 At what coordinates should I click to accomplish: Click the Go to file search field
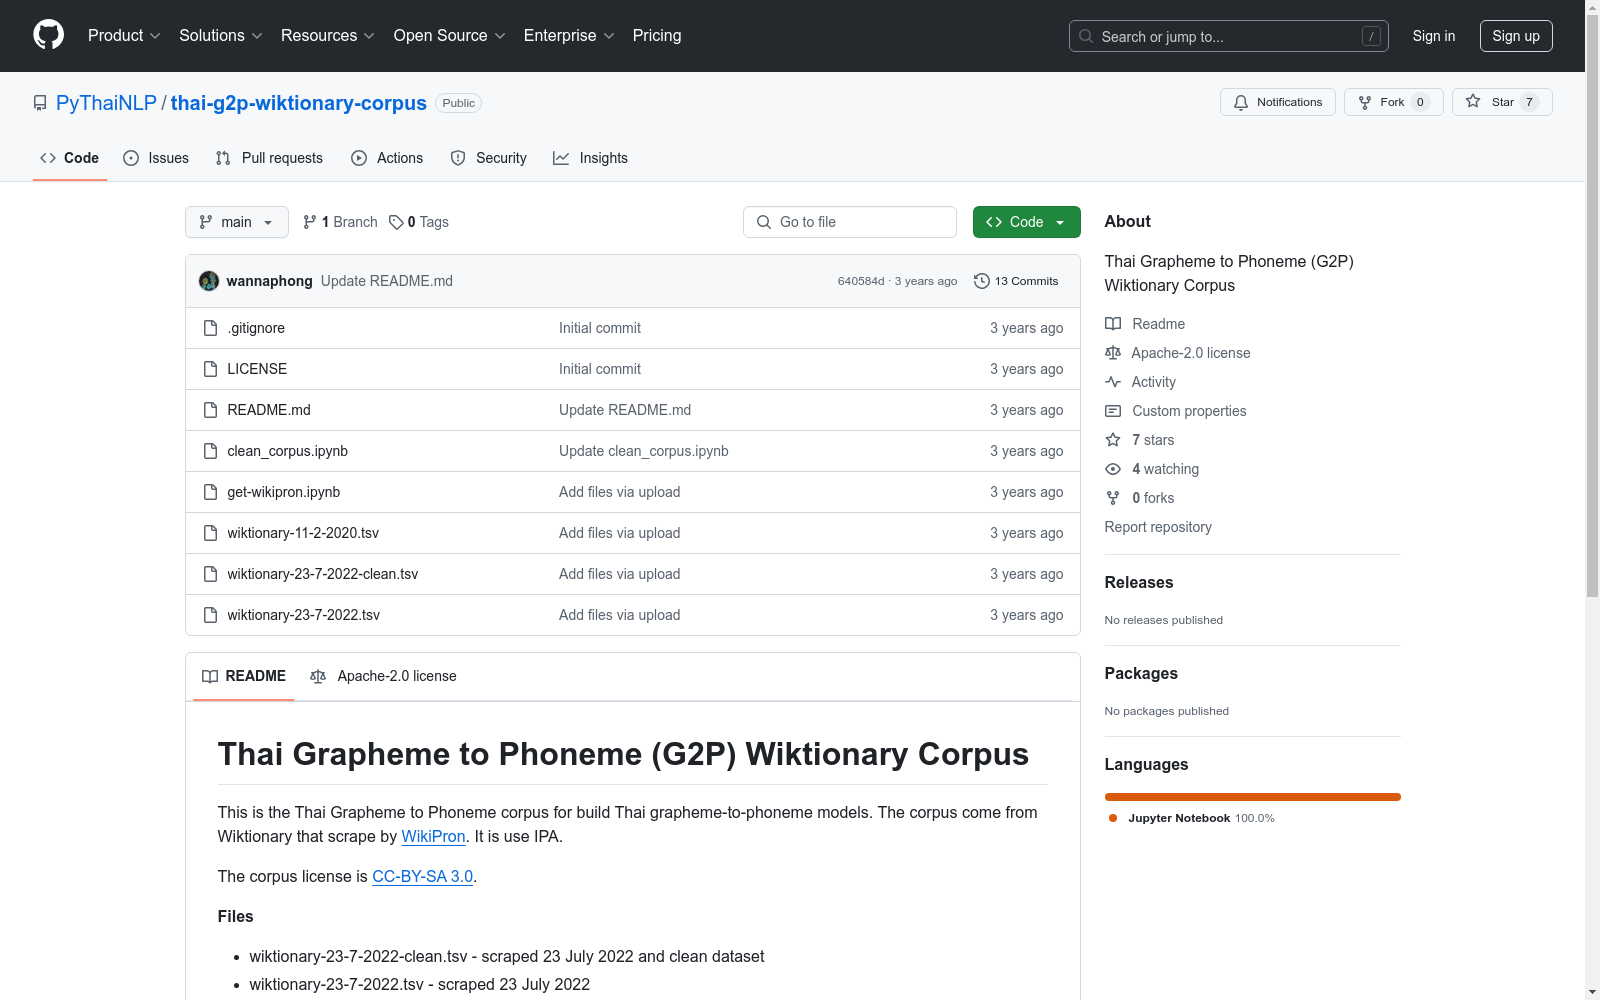tap(850, 222)
